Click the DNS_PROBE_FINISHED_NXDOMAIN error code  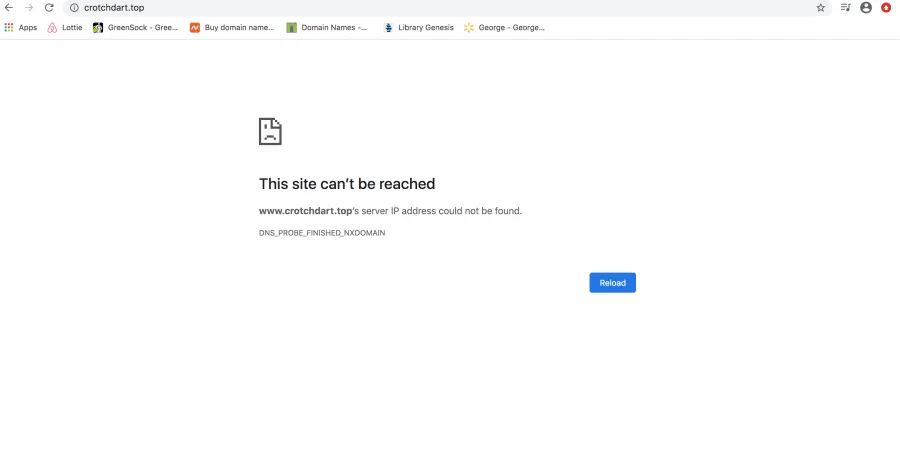click(x=322, y=233)
